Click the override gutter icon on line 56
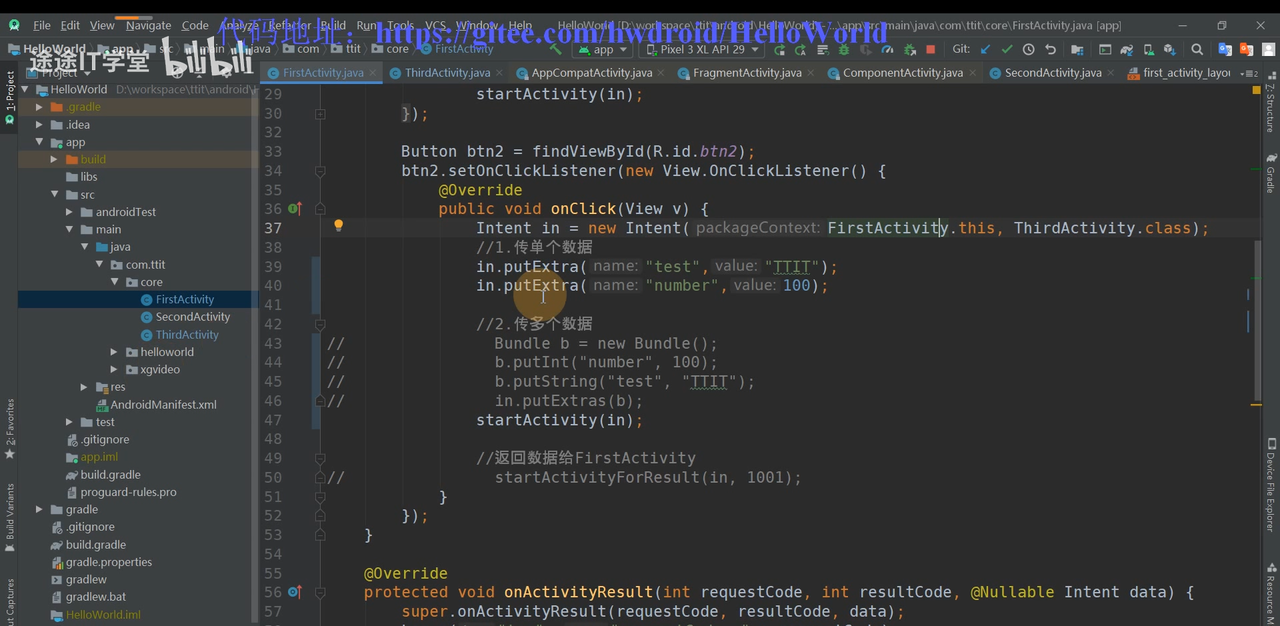The height and width of the screenshot is (626, 1280). (x=295, y=592)
